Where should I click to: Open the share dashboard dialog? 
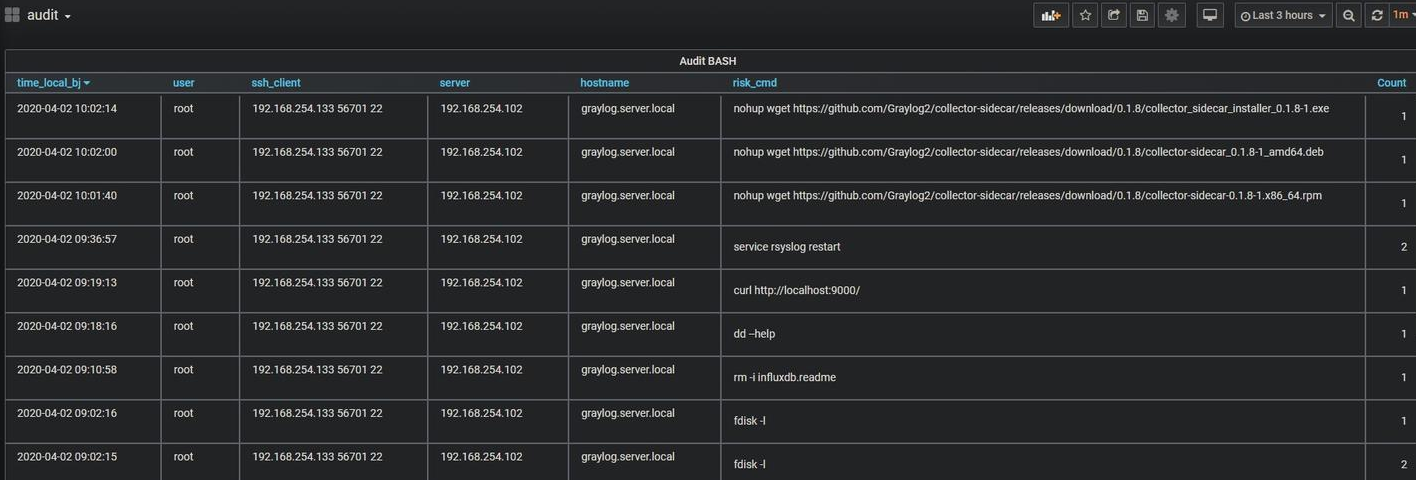click(x=1113, y=15)
